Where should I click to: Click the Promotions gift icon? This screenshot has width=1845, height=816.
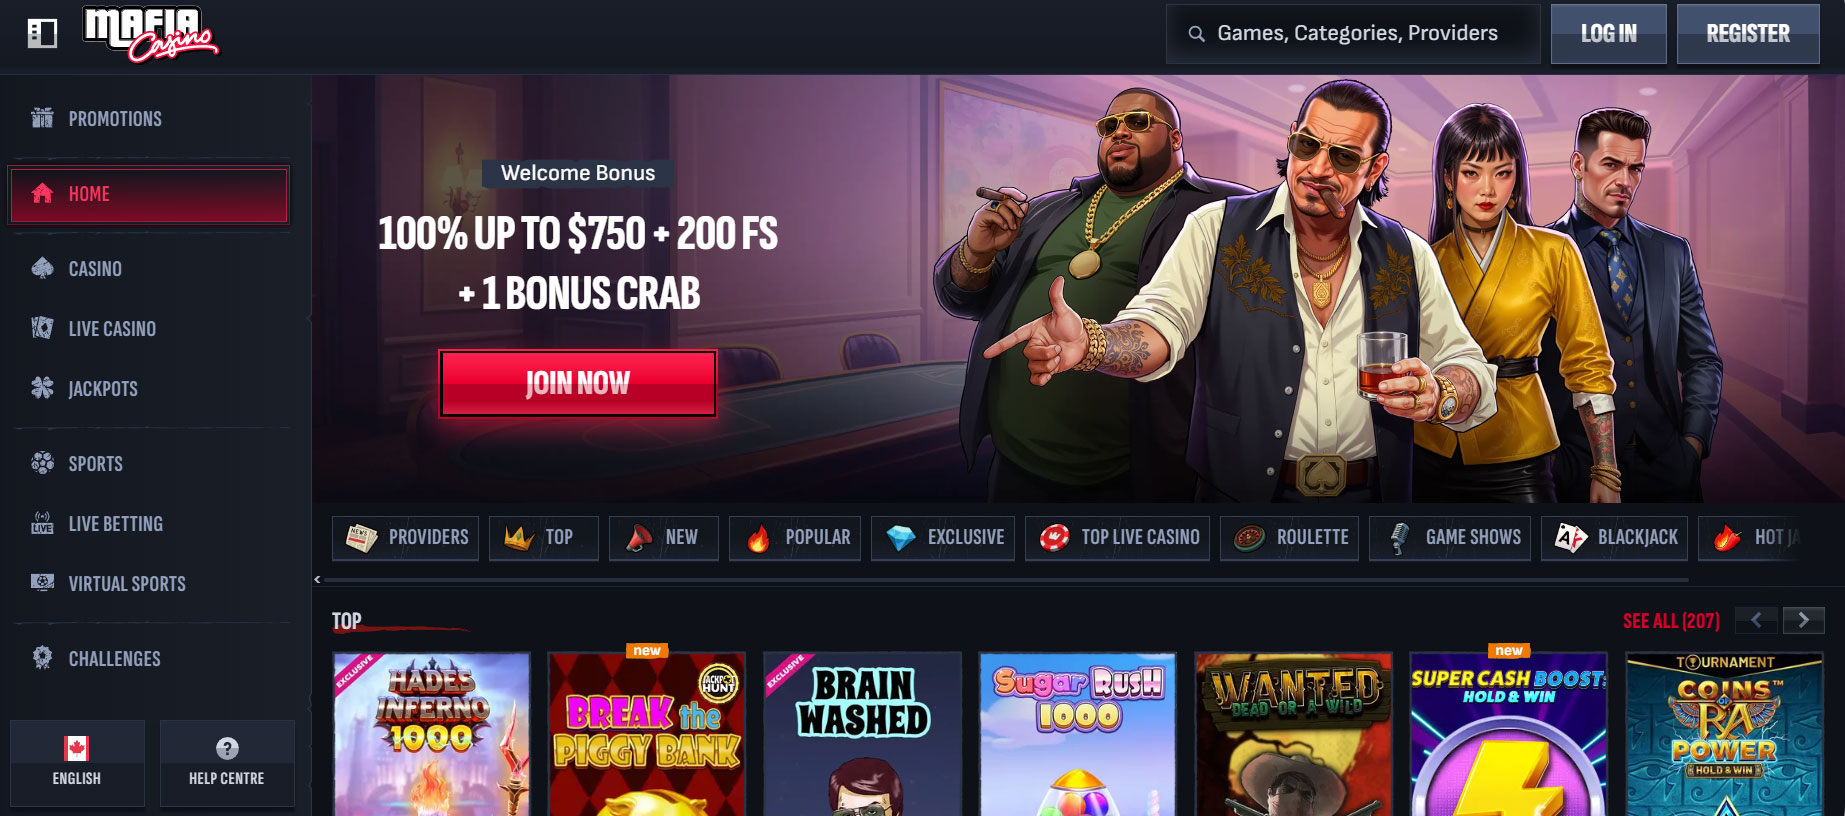point(42,118)
